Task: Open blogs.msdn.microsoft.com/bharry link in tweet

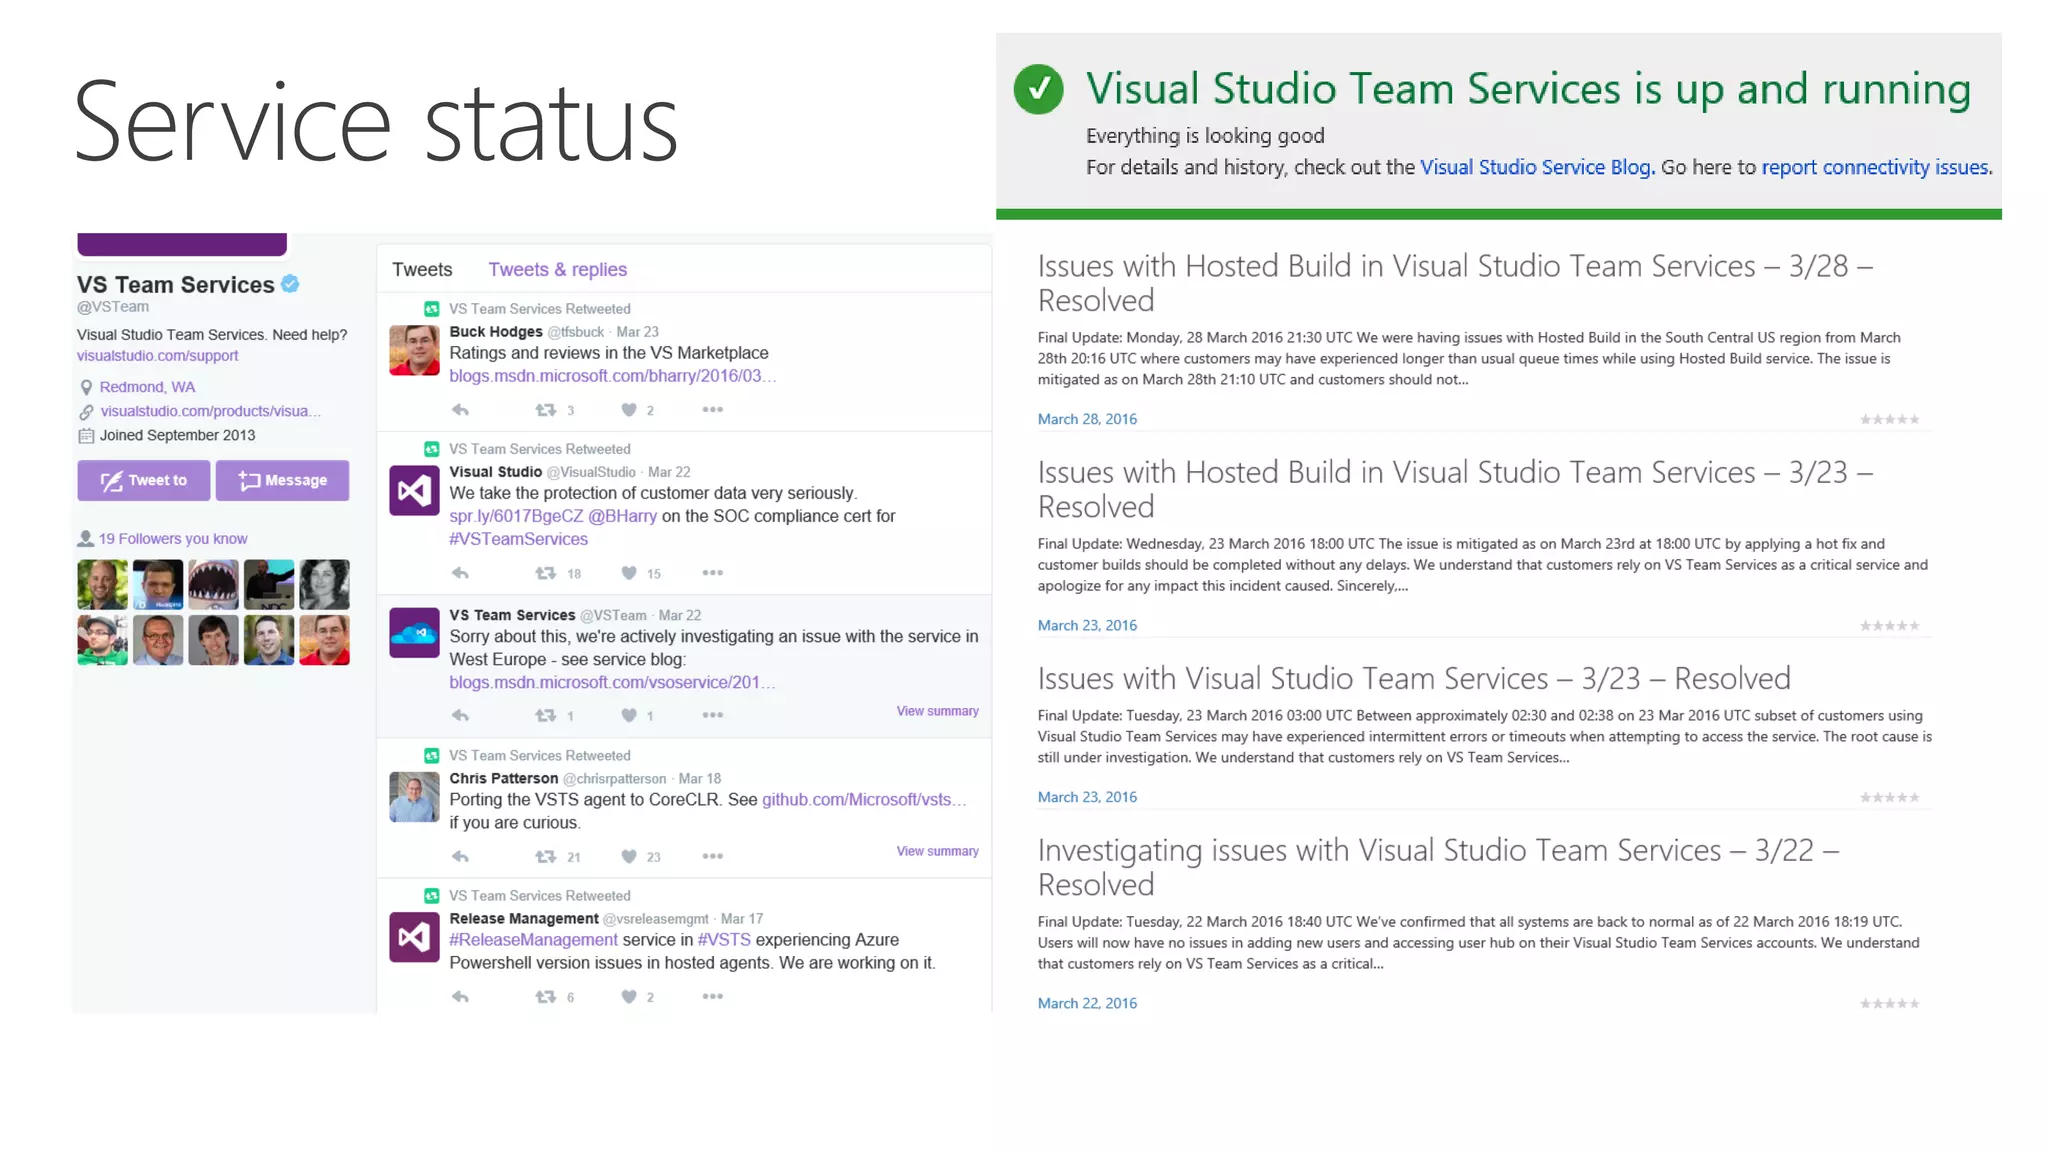Action: click(x=612, y=376)
